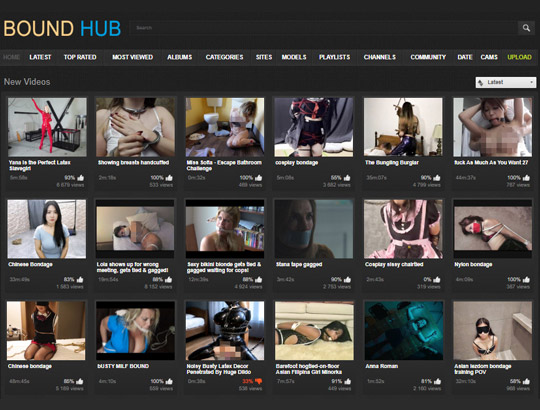The height and width of the screenshot is (410, 540).
Task: Open the SITES menu item
Action: pos(264,57)
